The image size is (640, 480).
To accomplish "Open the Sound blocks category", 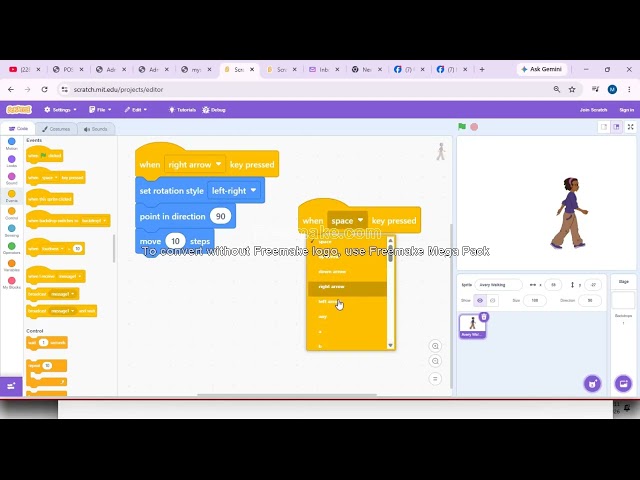I will click(11, 178).
